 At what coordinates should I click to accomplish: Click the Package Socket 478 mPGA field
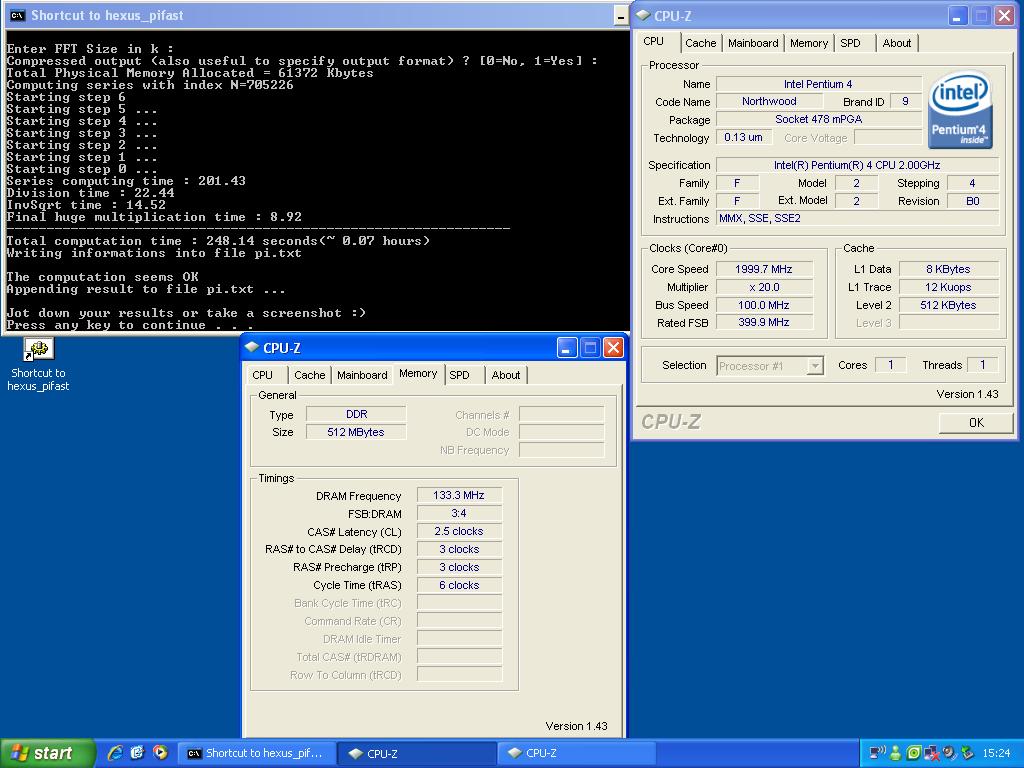pos(818,120)
